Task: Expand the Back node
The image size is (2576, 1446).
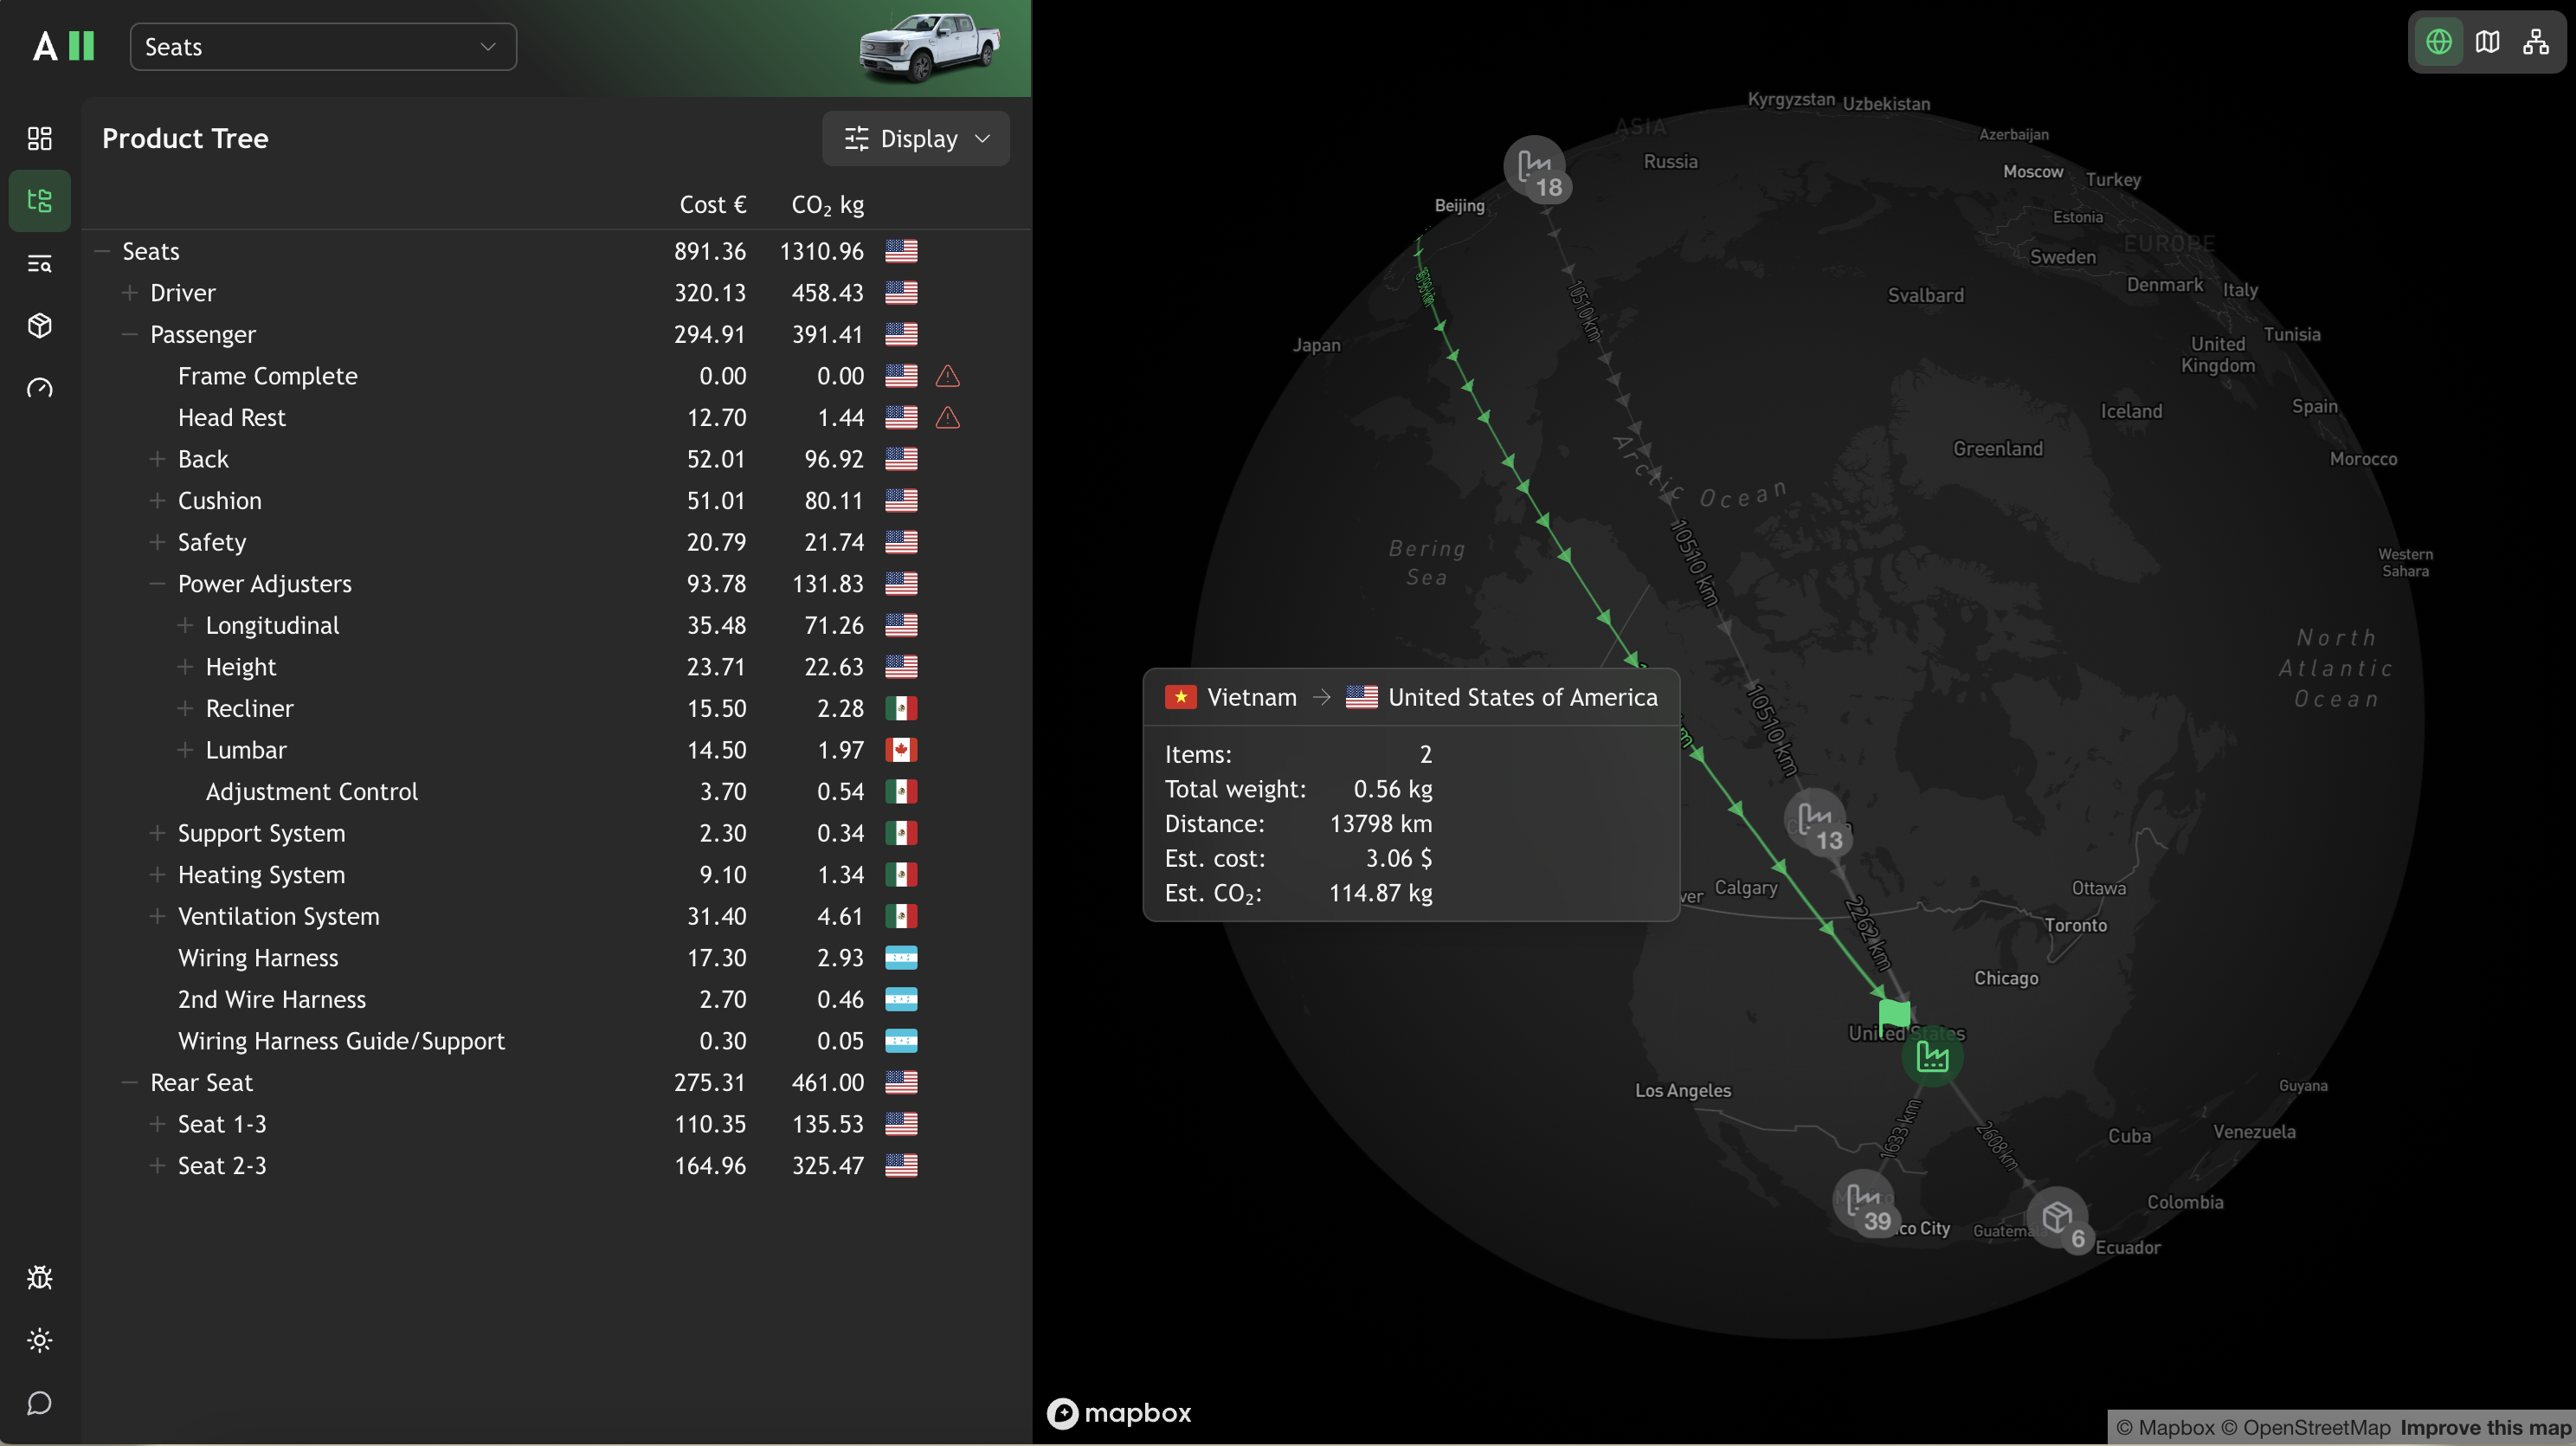Action: [x=158, y=459]
